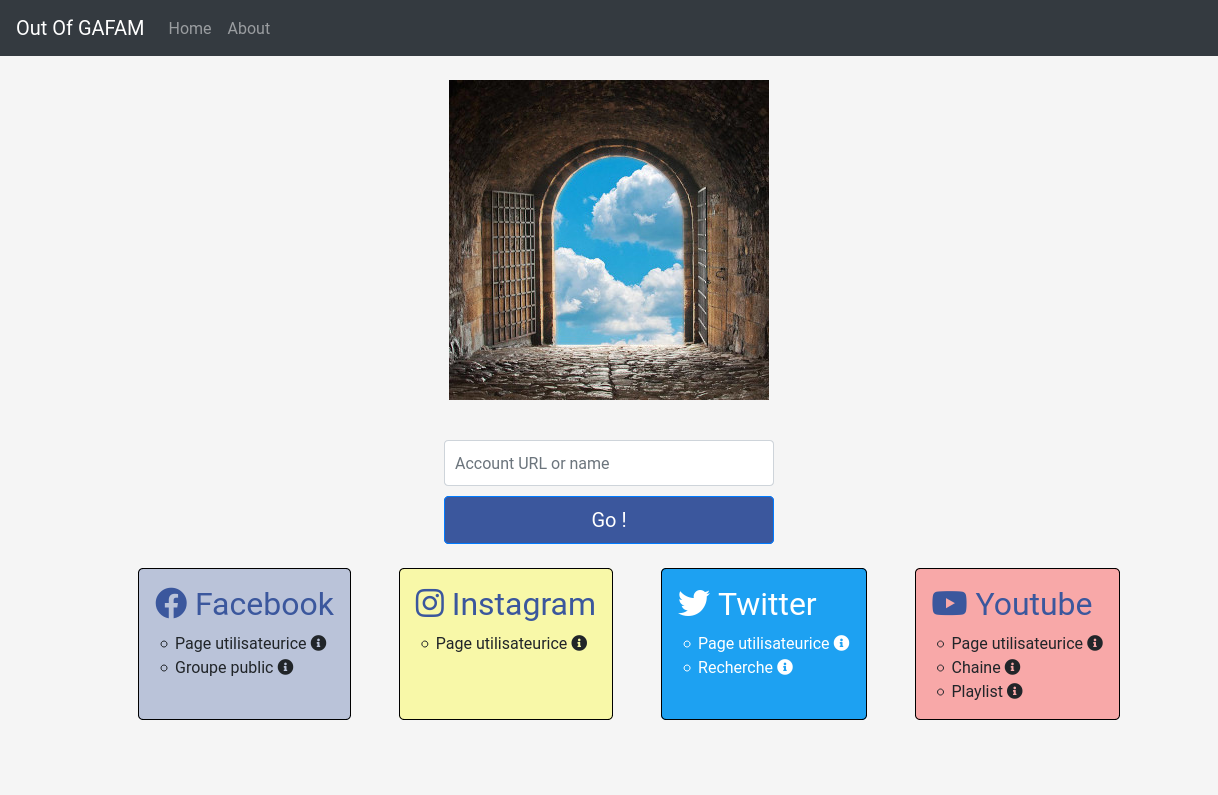
Task: Show info for Twitter Page utilisateurice
Action: (841, 643)
